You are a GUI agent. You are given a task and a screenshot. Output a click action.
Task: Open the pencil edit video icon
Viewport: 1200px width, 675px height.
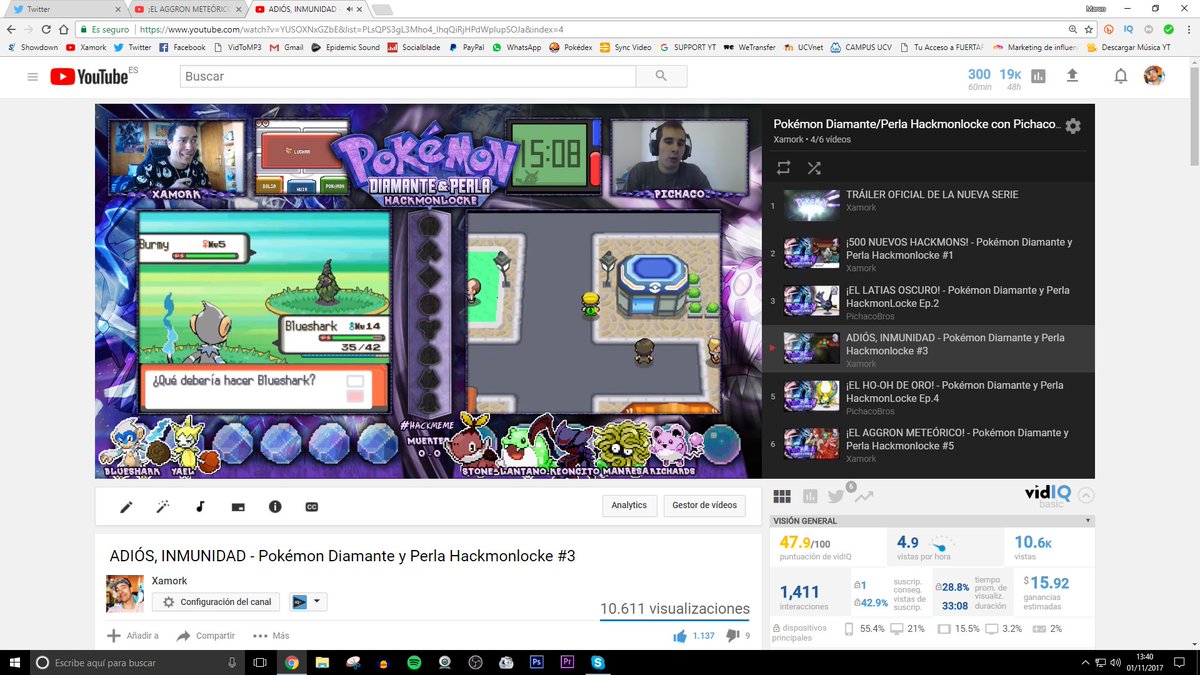(x=126, y=507)
